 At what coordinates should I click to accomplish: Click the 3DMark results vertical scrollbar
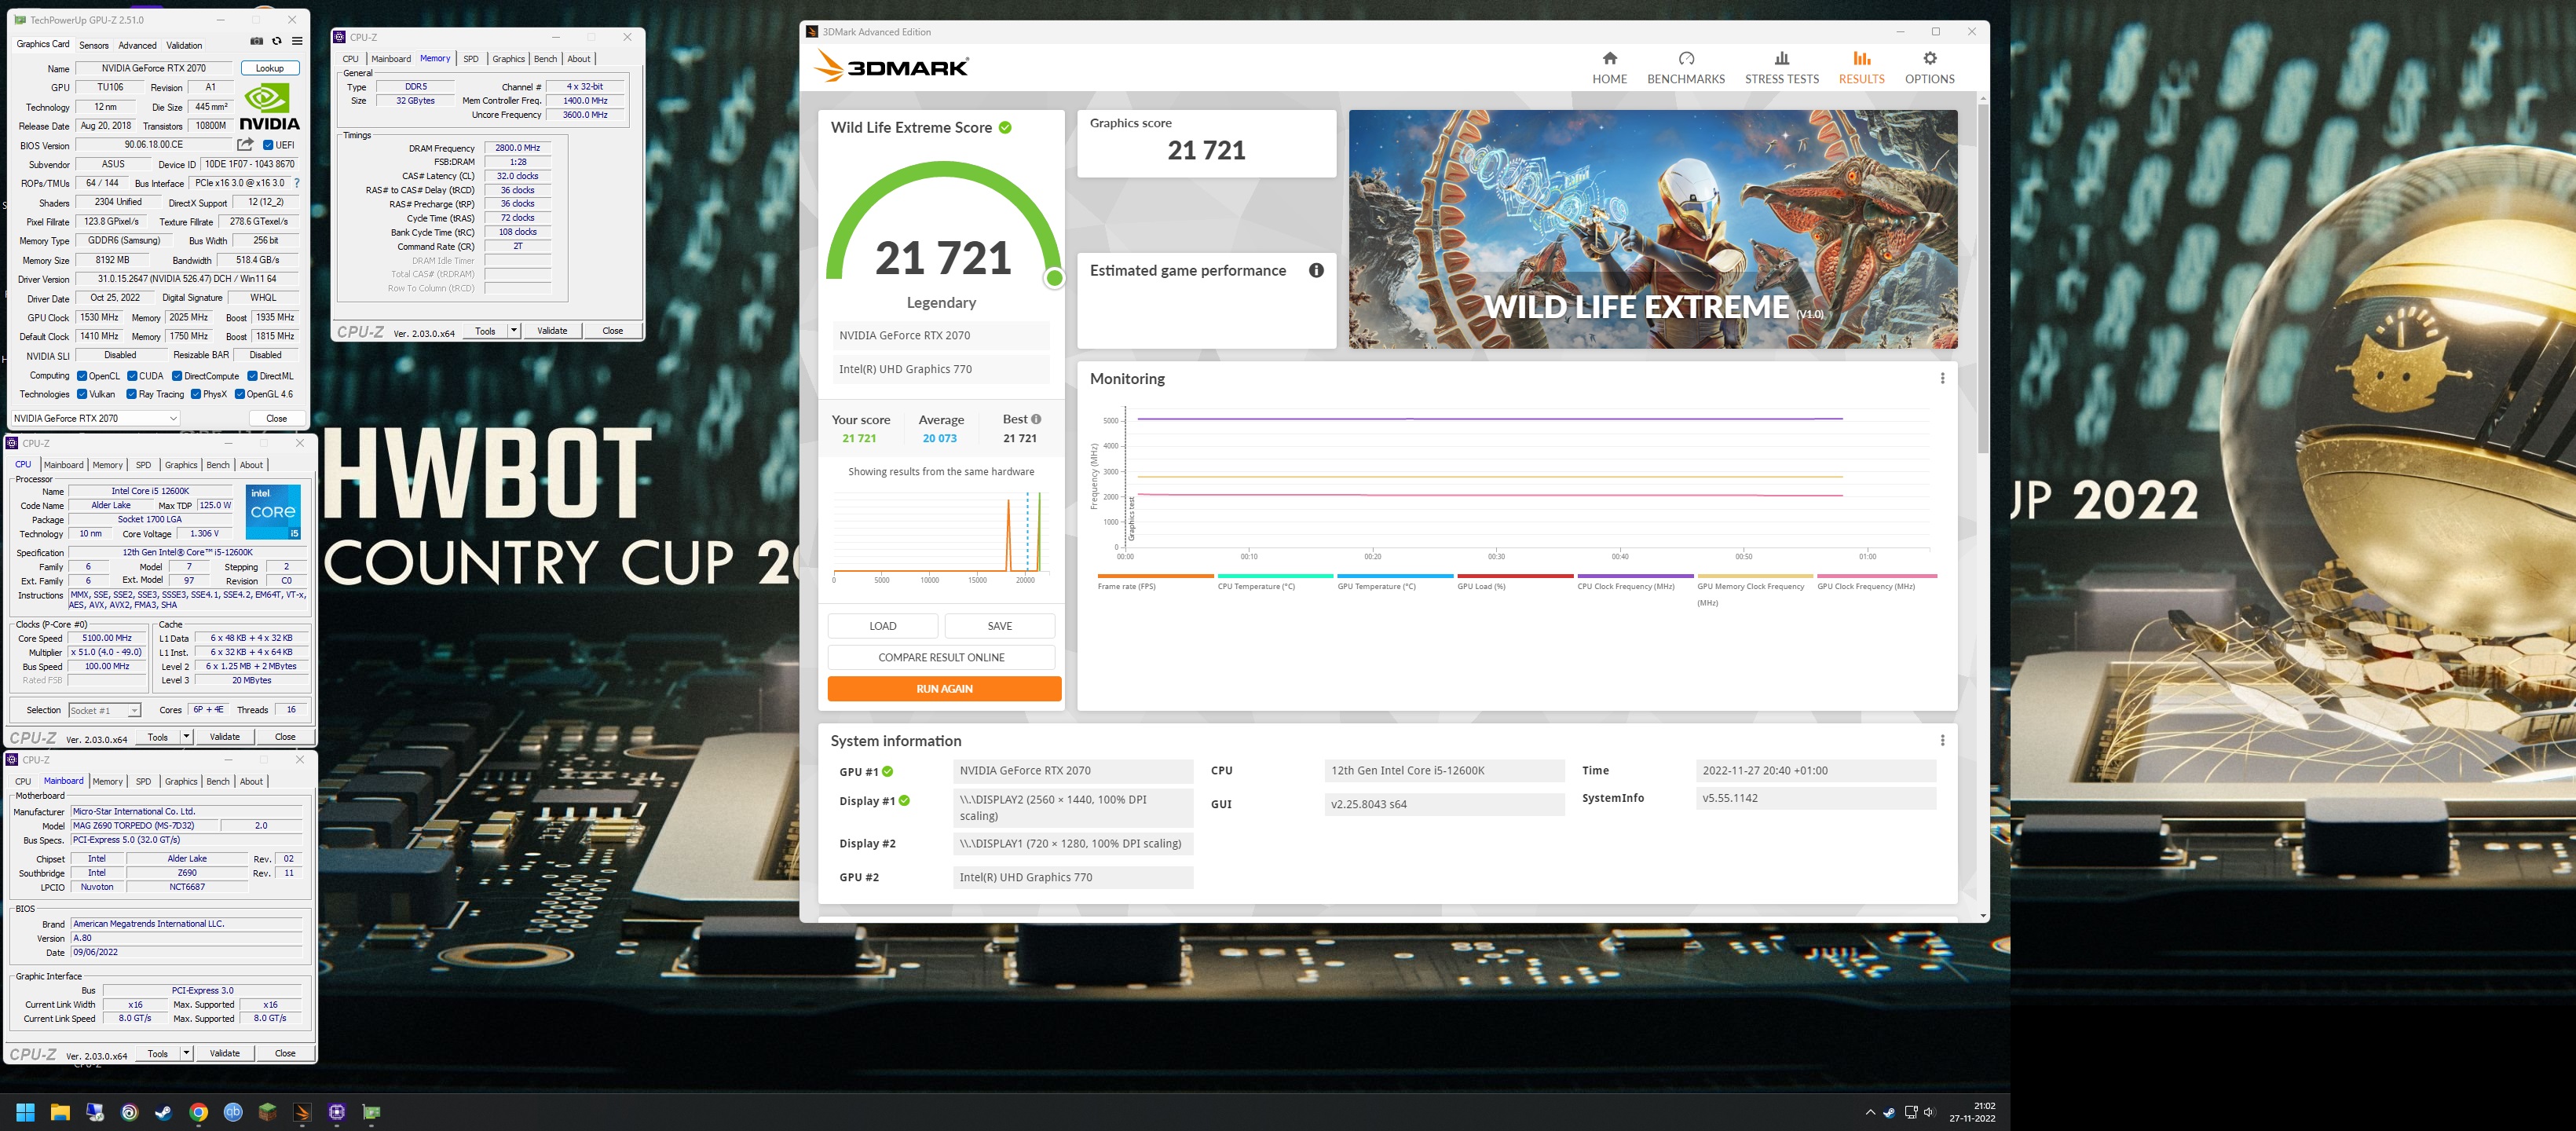coord(1982,280)
